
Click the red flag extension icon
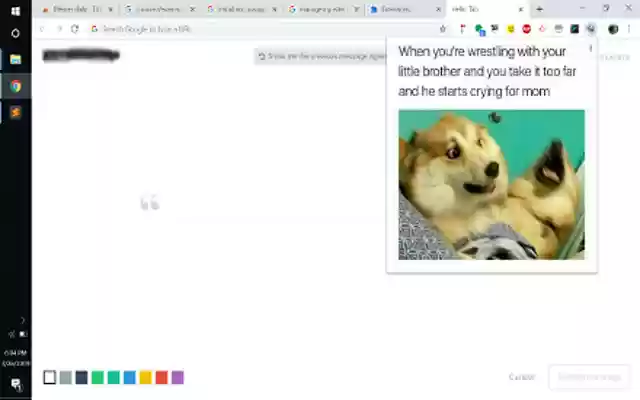[x=462, y=29]
